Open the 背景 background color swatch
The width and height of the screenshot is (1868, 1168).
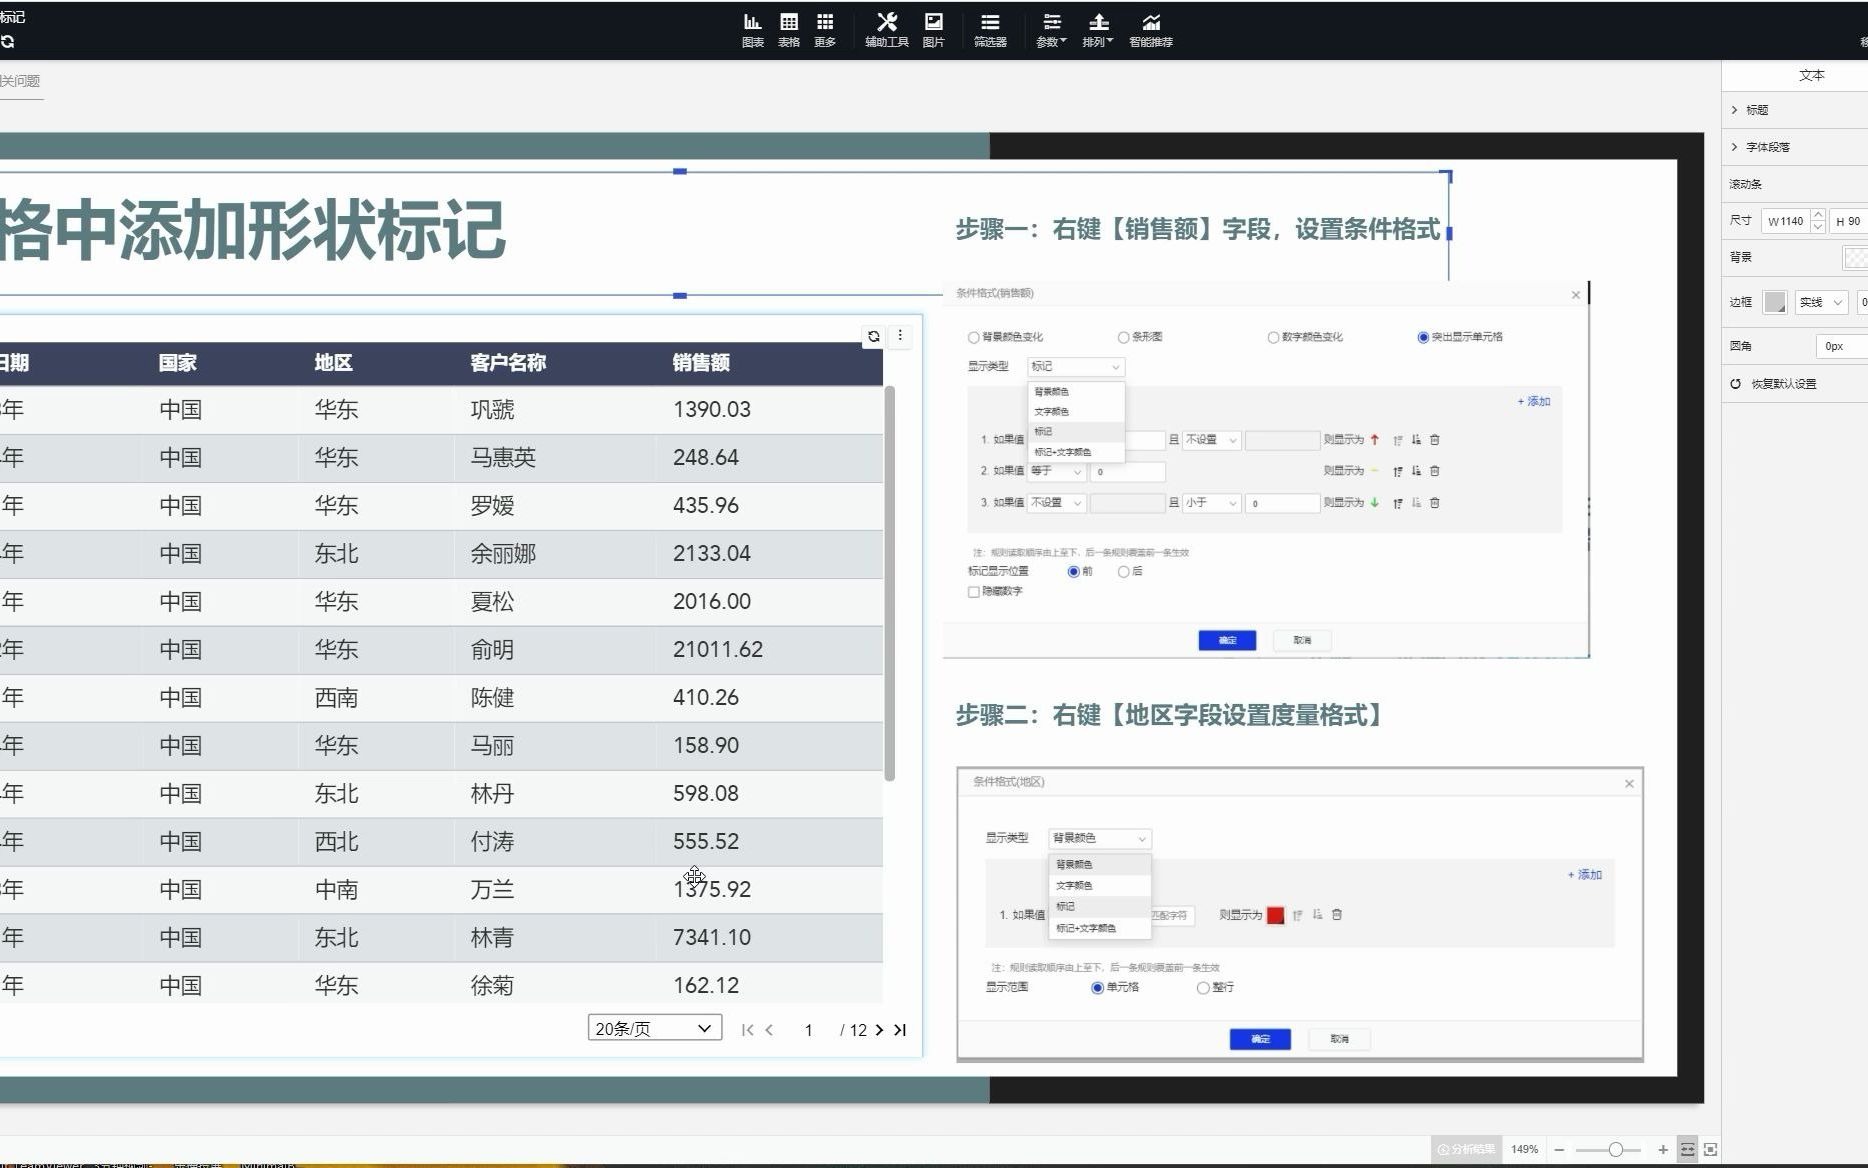pos(1856,258)
